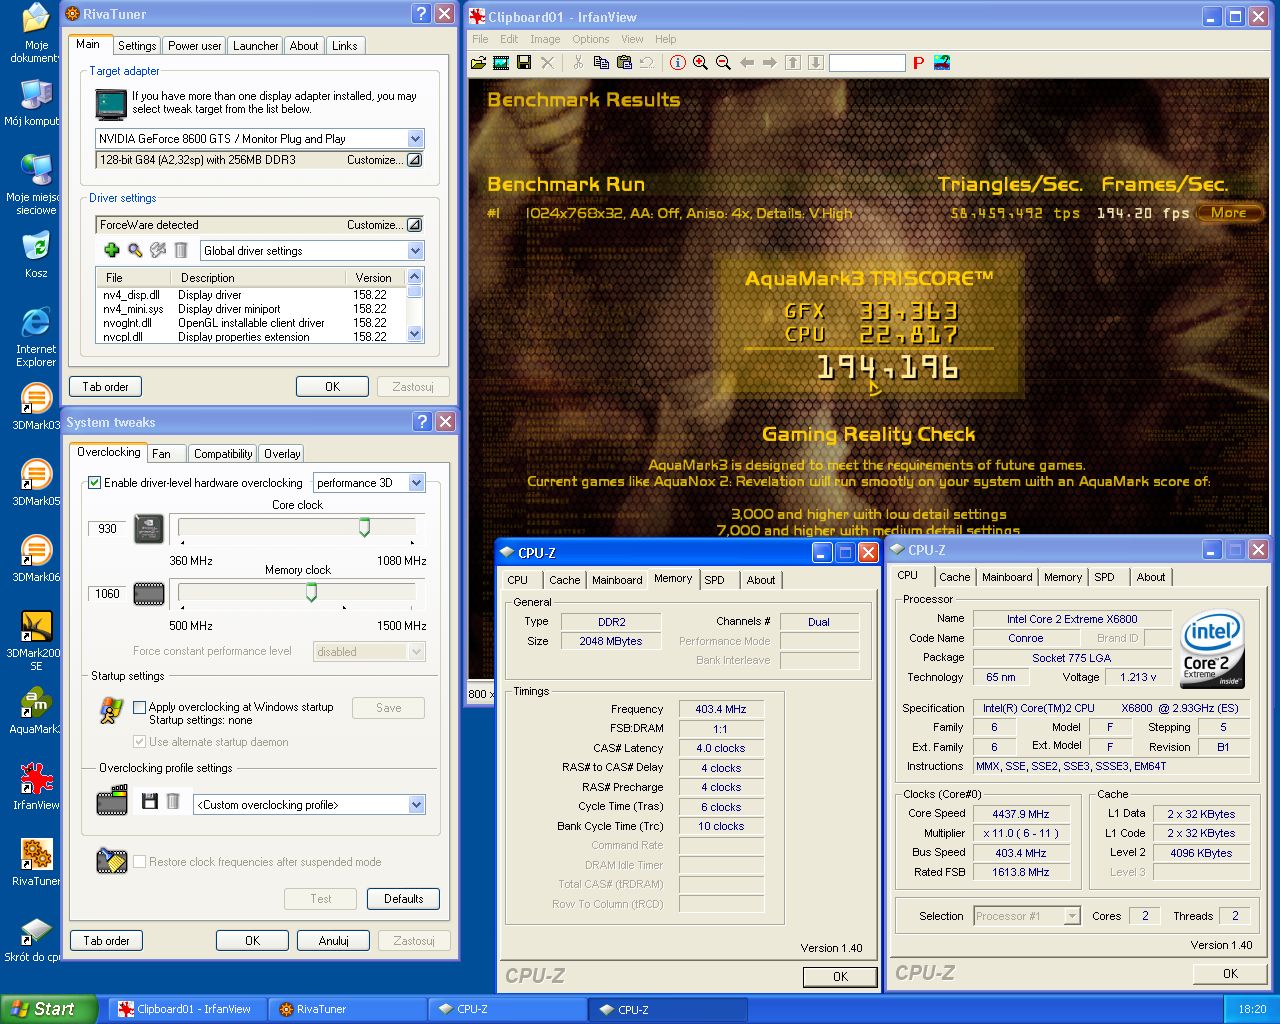Image resolution: width=1280 pixels, height=1024 pixels.
Task: Click the Save disk icon in IrfanView
Action: [x=524, y=63]
